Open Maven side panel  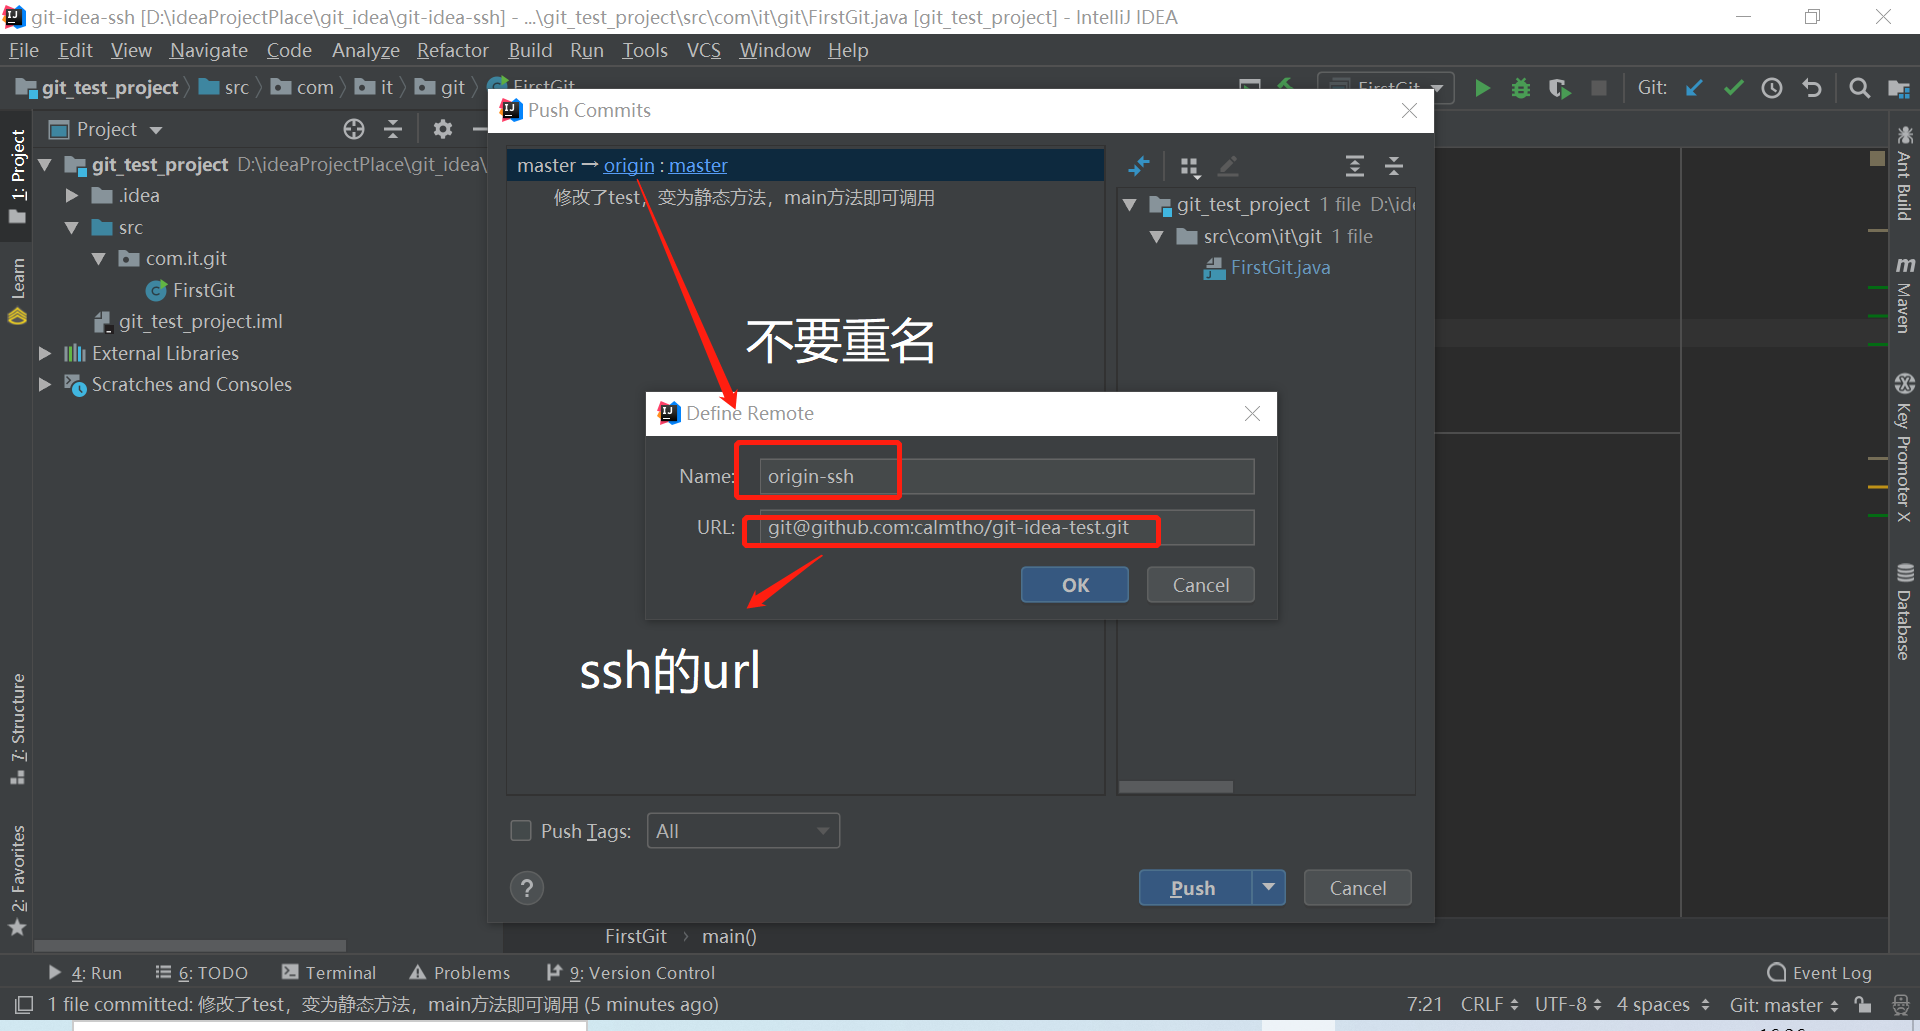1904,295
